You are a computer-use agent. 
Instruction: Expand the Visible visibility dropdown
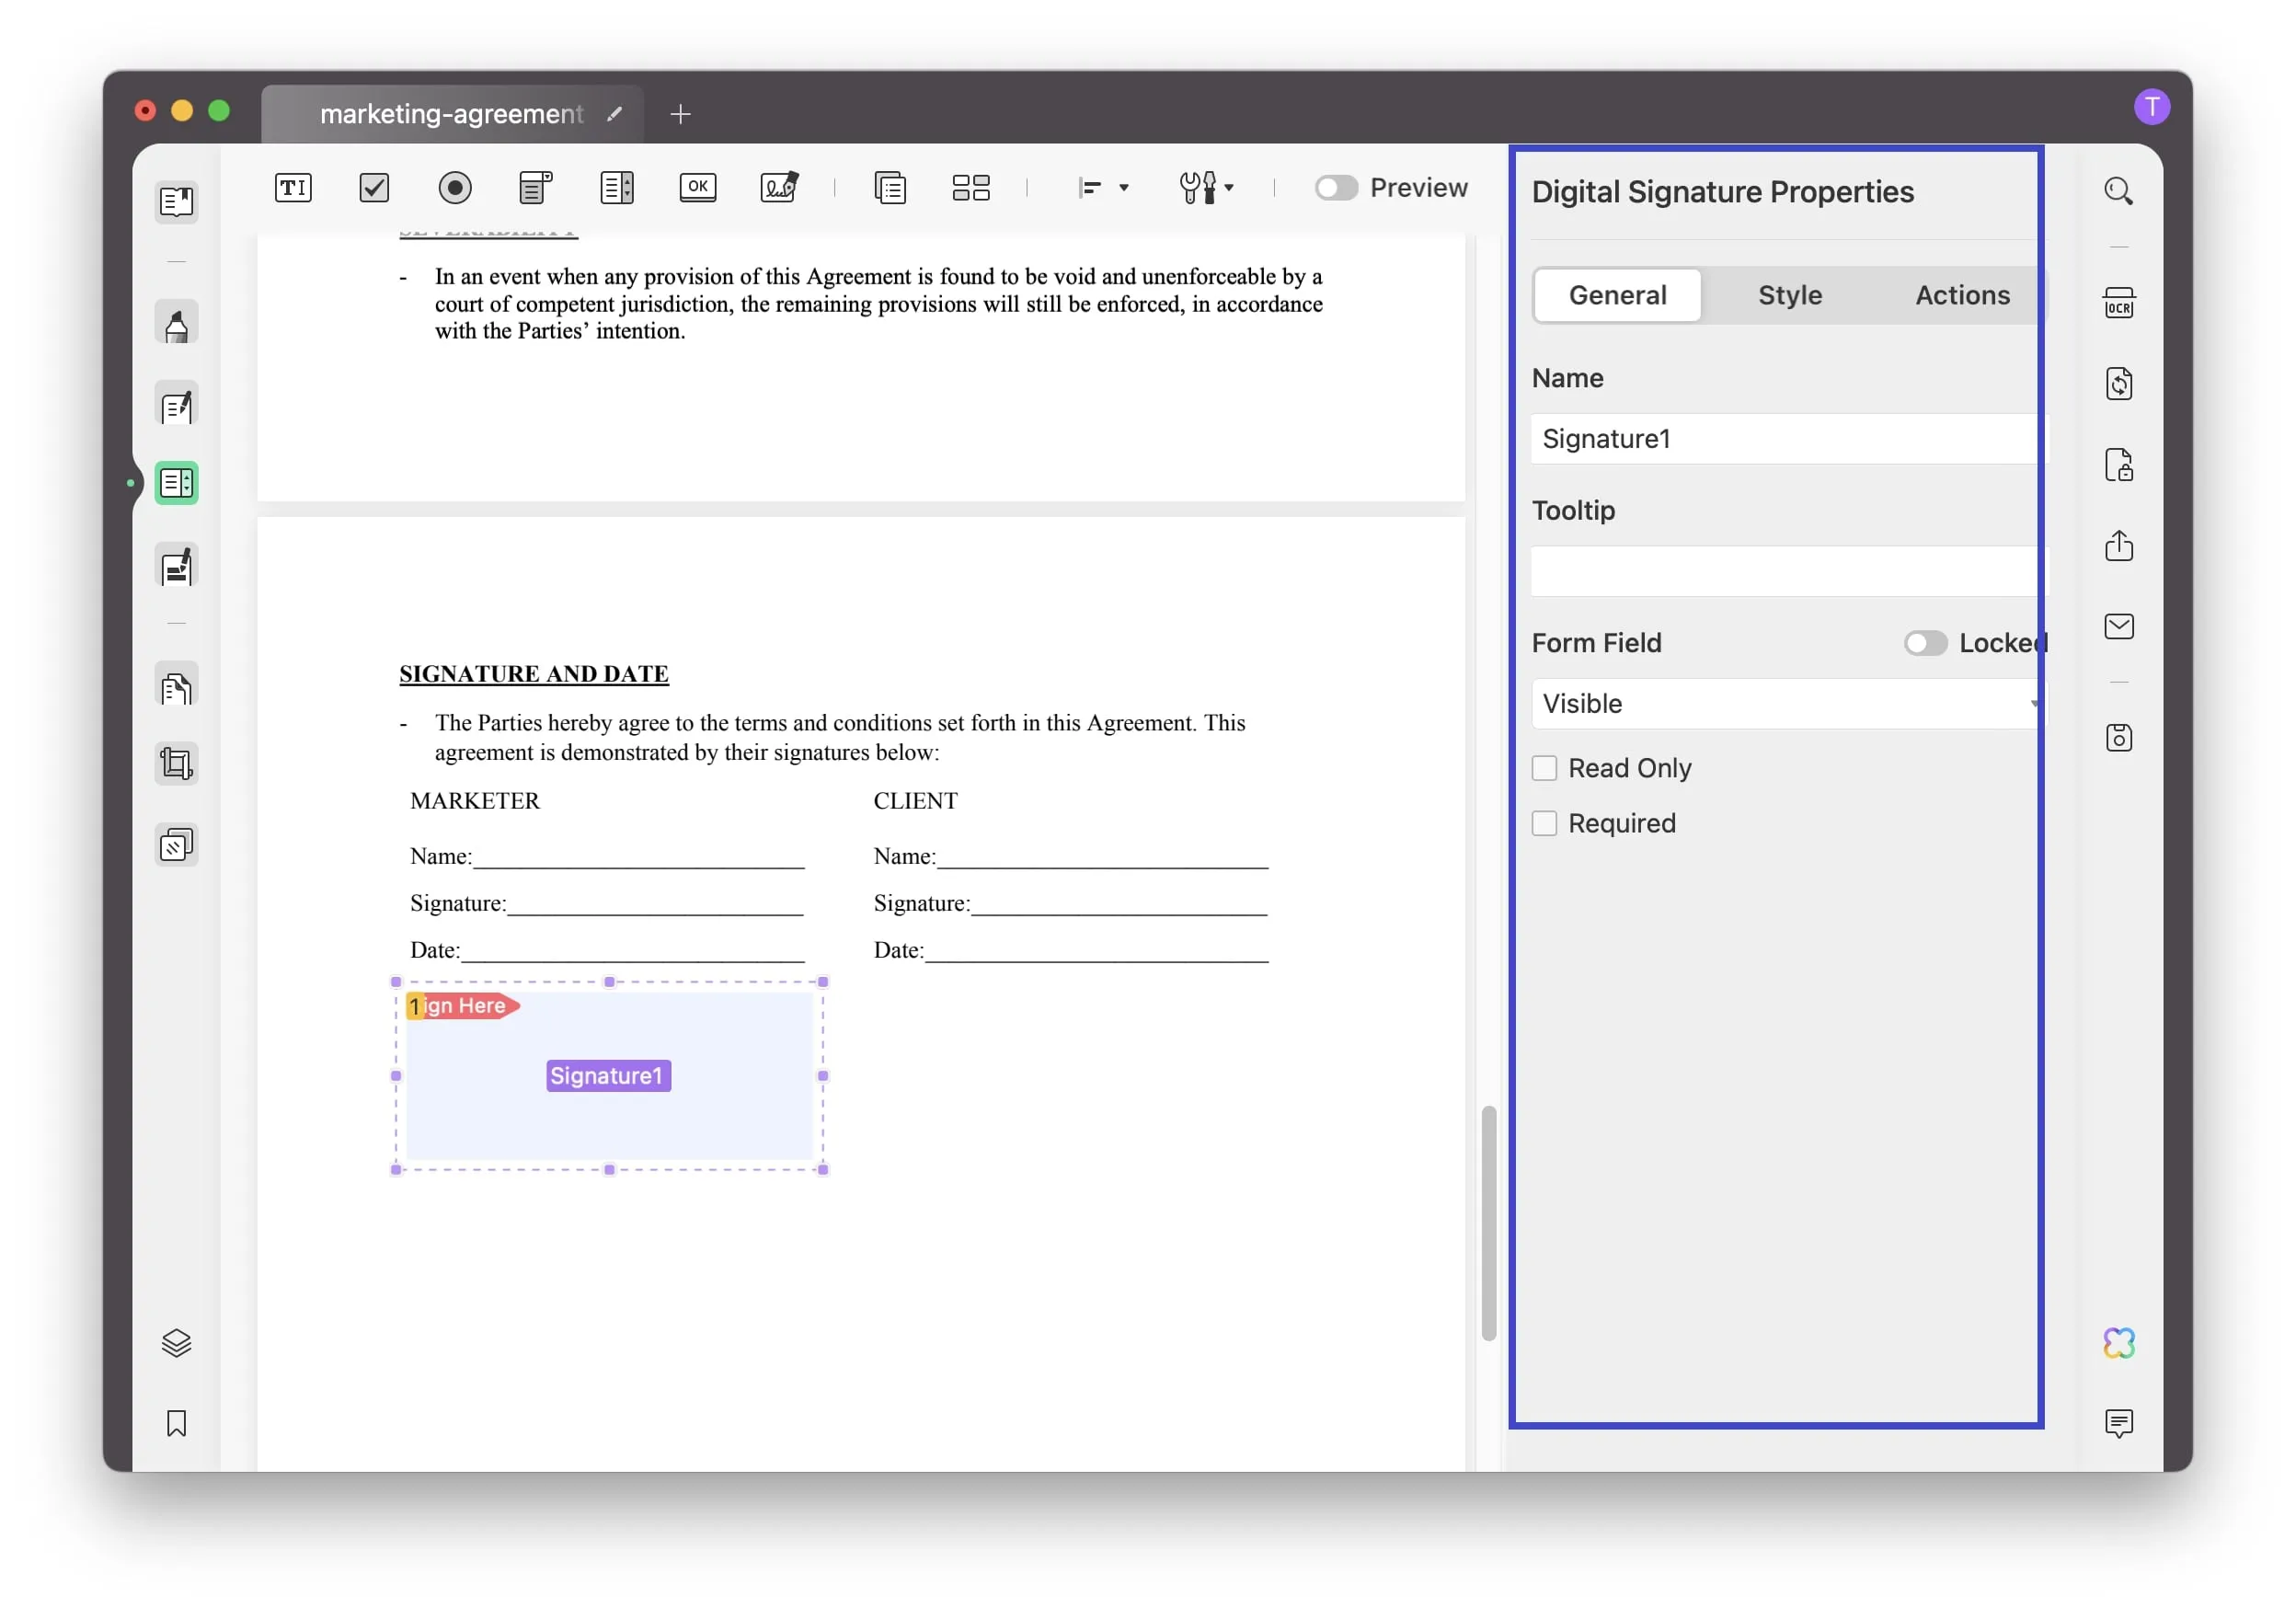coord(2033,701)
